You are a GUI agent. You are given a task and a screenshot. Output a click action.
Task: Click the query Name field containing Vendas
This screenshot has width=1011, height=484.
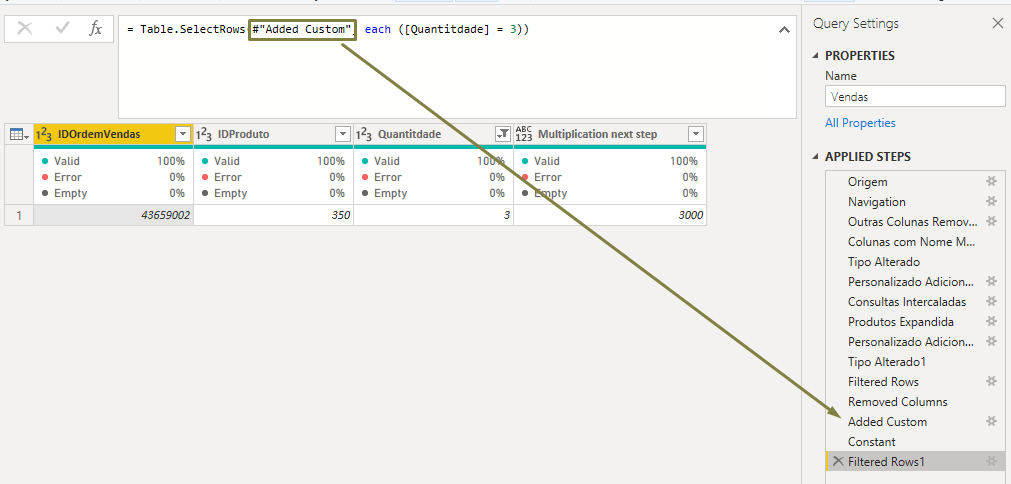coord(914,97)
